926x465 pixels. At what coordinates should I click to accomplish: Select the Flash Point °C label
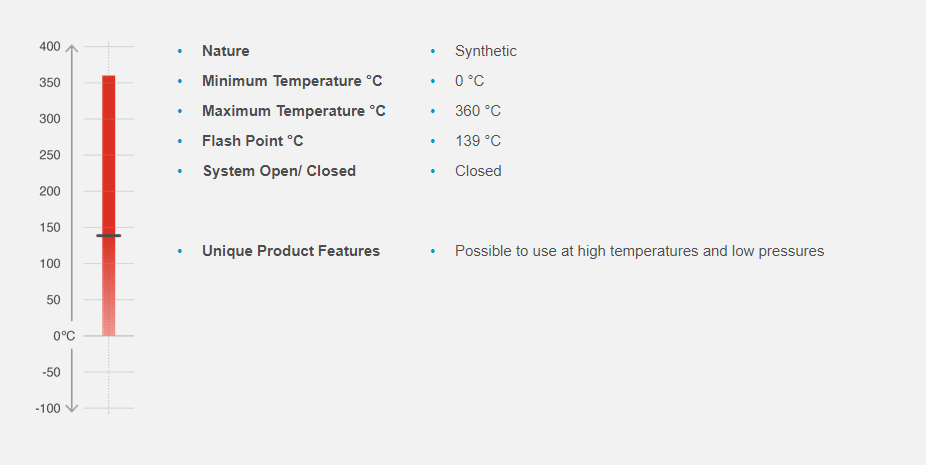(x=252, y=141)
